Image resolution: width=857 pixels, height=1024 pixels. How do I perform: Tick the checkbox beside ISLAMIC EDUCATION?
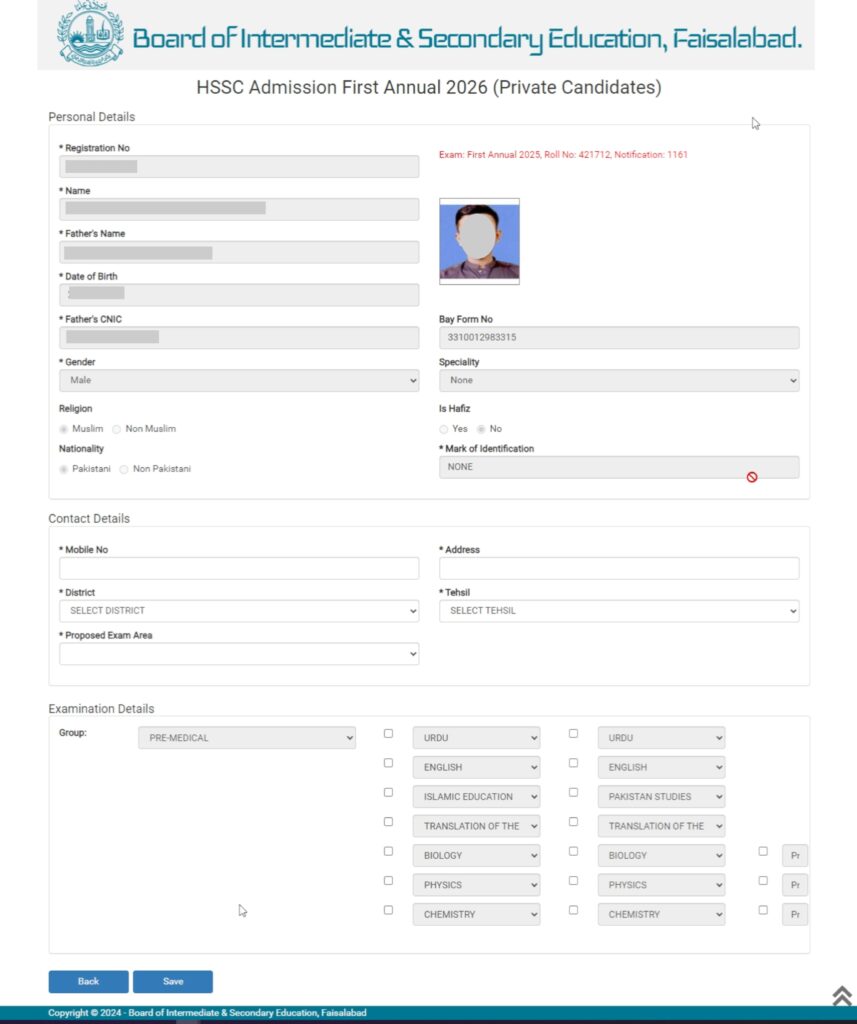(x=388, y=793)
